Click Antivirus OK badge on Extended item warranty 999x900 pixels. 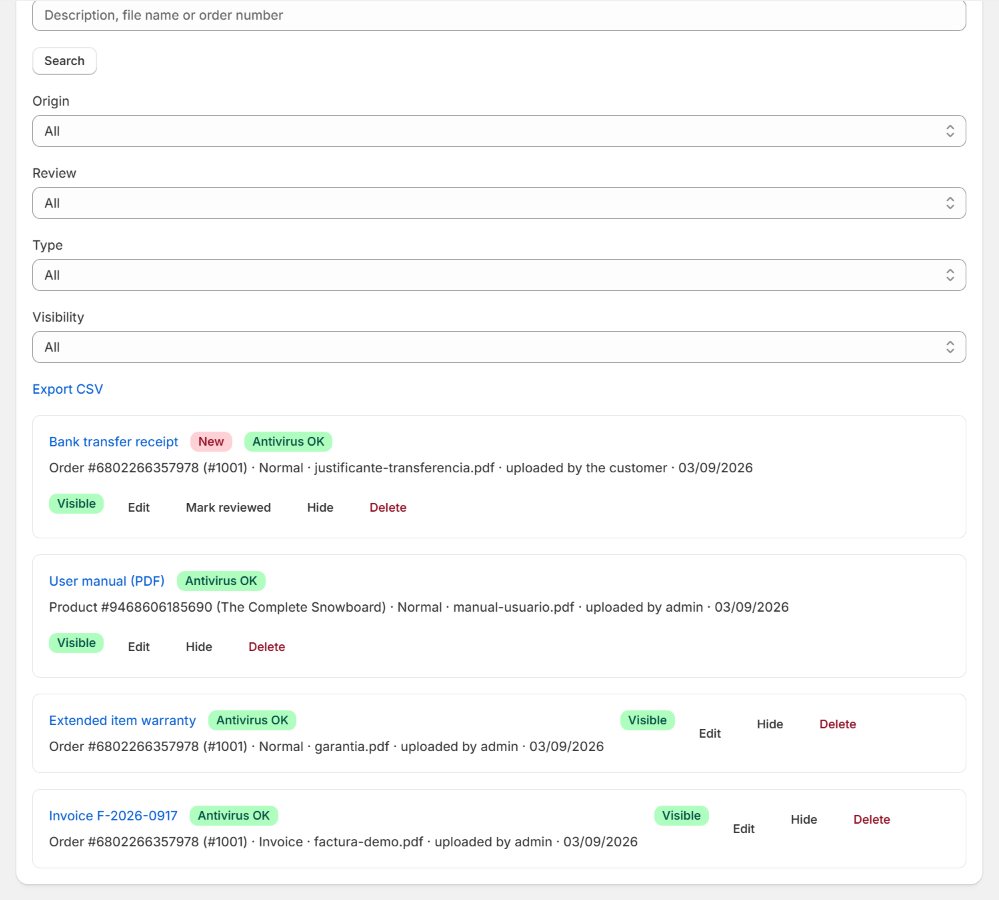coord(252,721)
